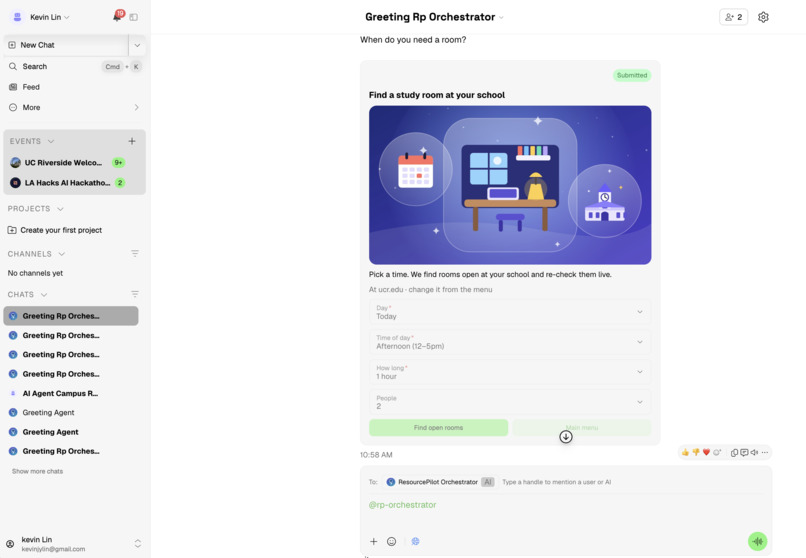
Task: Click the Main menu button
Action: 582,427
